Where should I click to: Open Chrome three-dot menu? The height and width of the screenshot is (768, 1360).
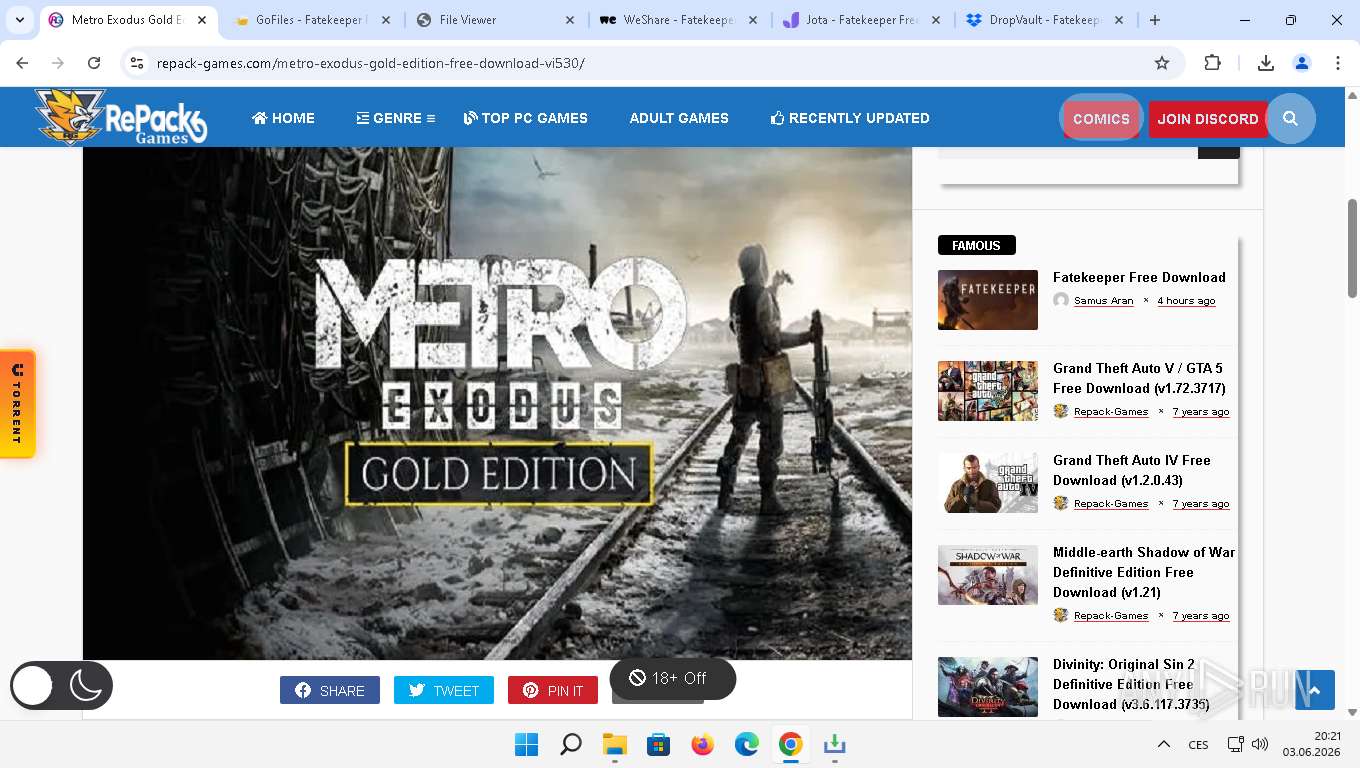point(1338,63)
